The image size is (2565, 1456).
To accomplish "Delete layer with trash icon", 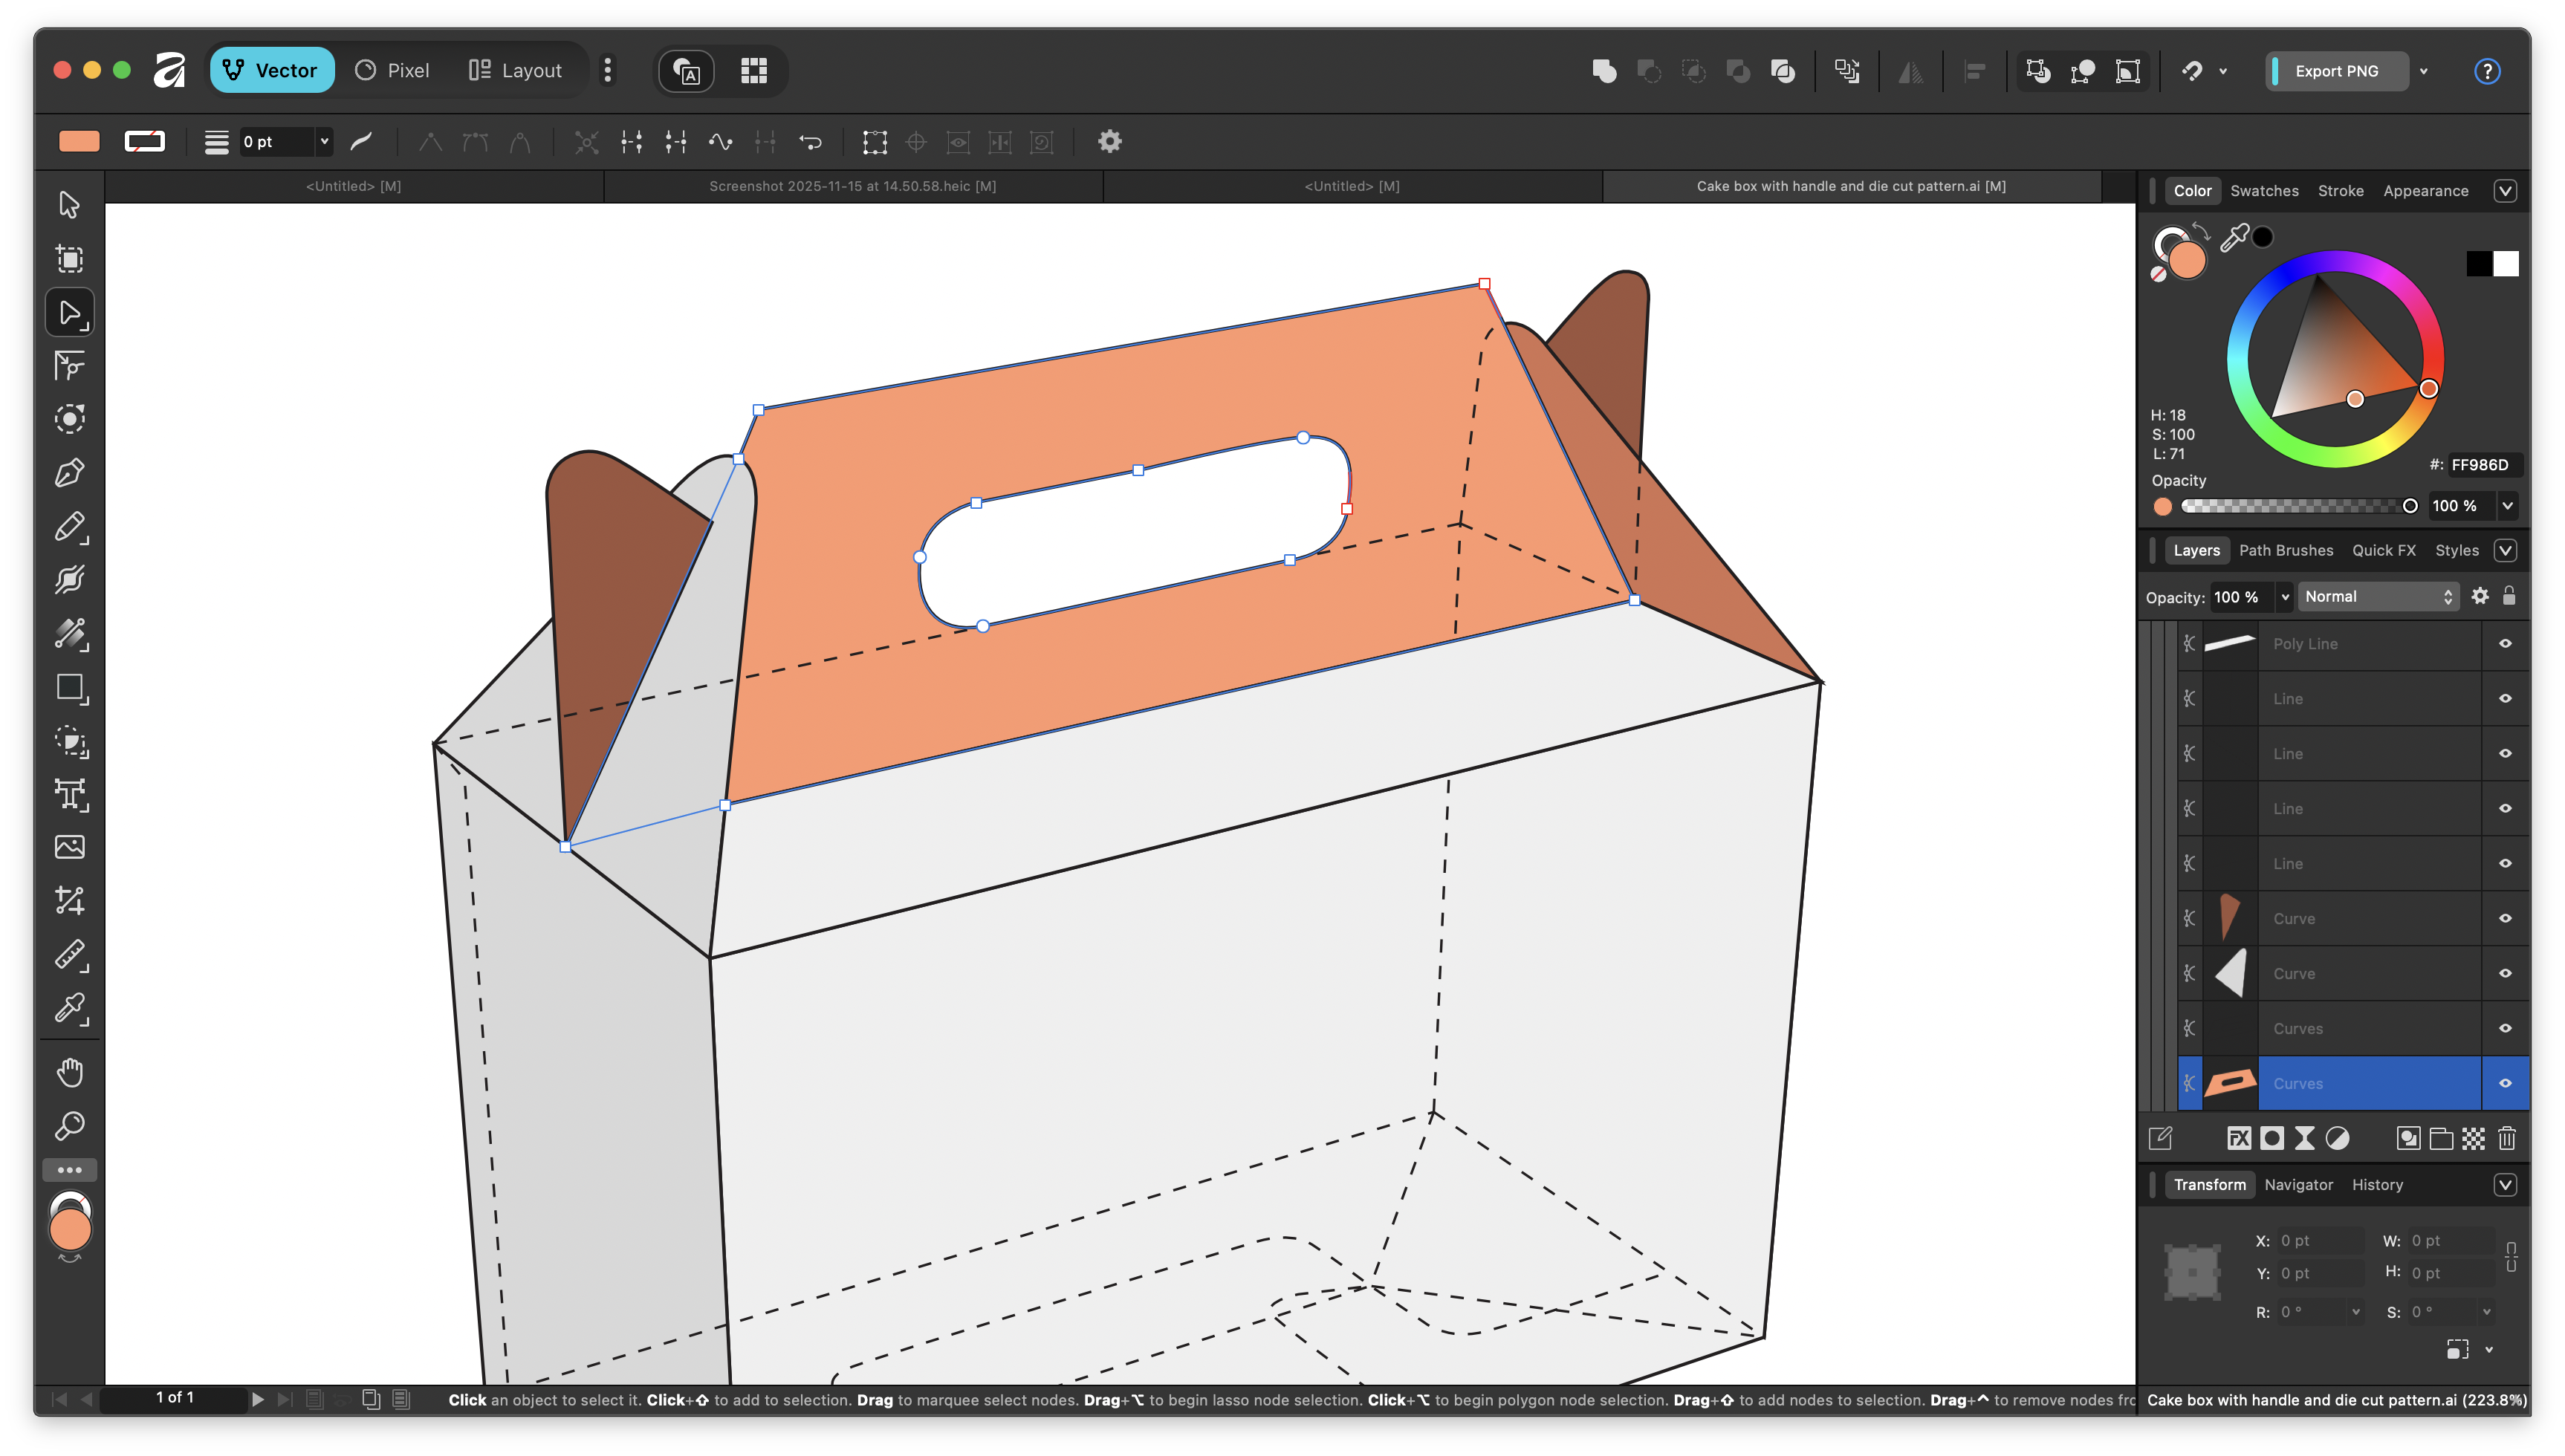I will point(2506,1138).
